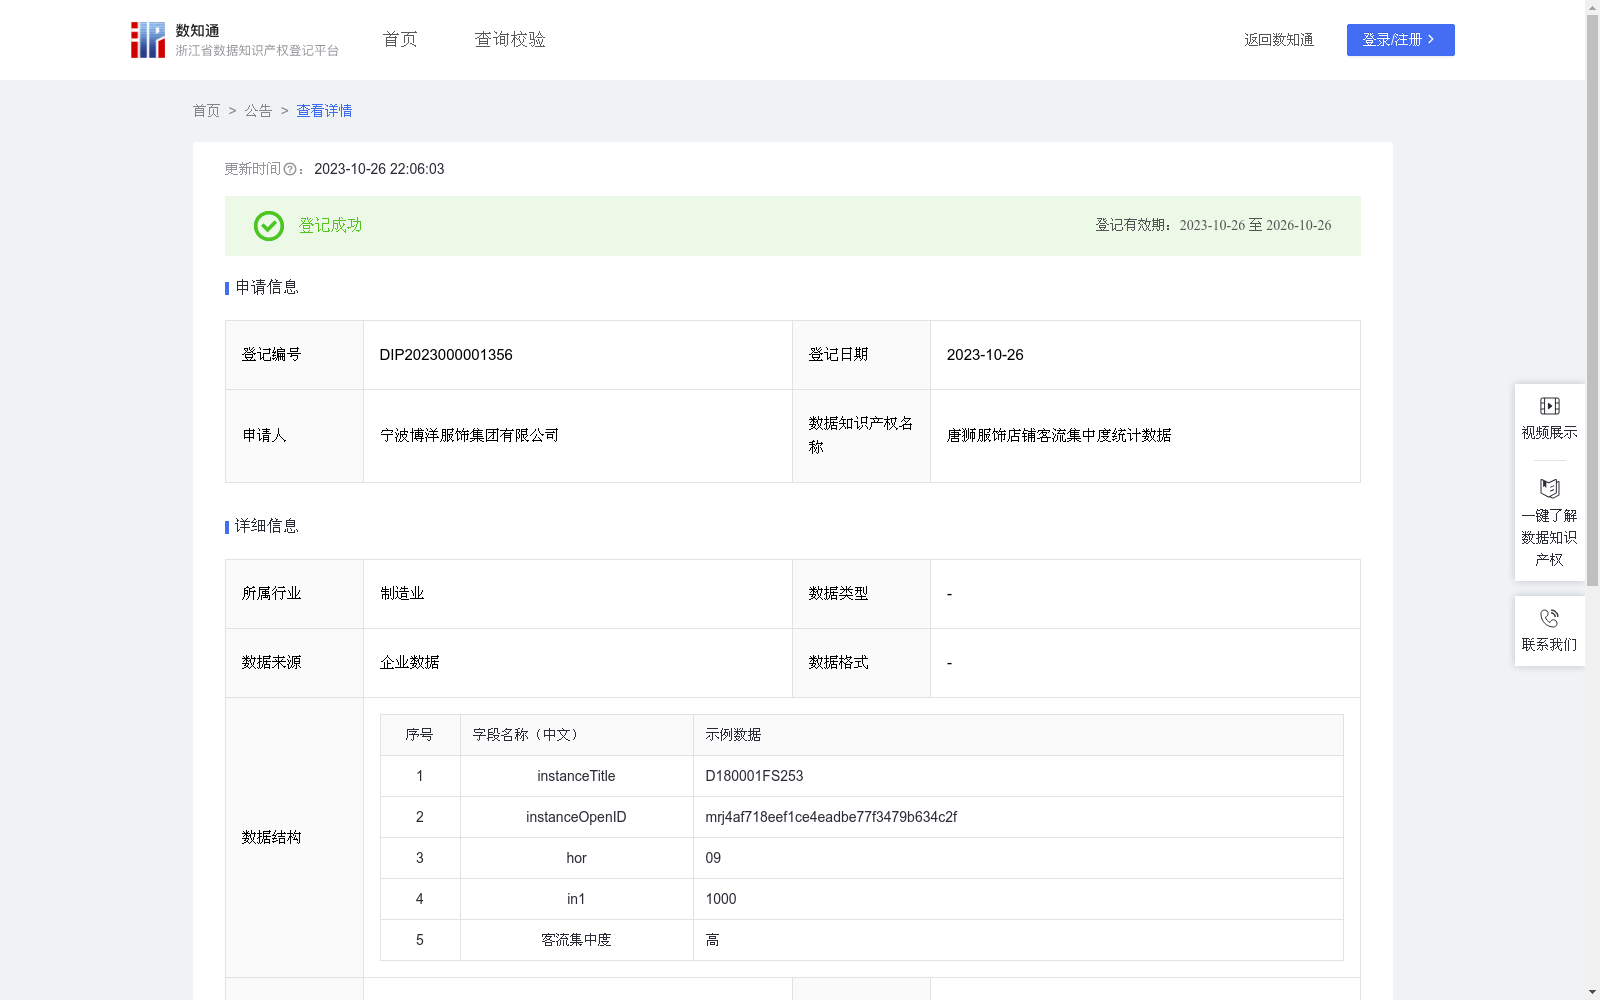Select the name 唐狮服饰店铺客流集中度统计数据
Viewport: 1600px width, 1000px height.
click(1059, 436)
